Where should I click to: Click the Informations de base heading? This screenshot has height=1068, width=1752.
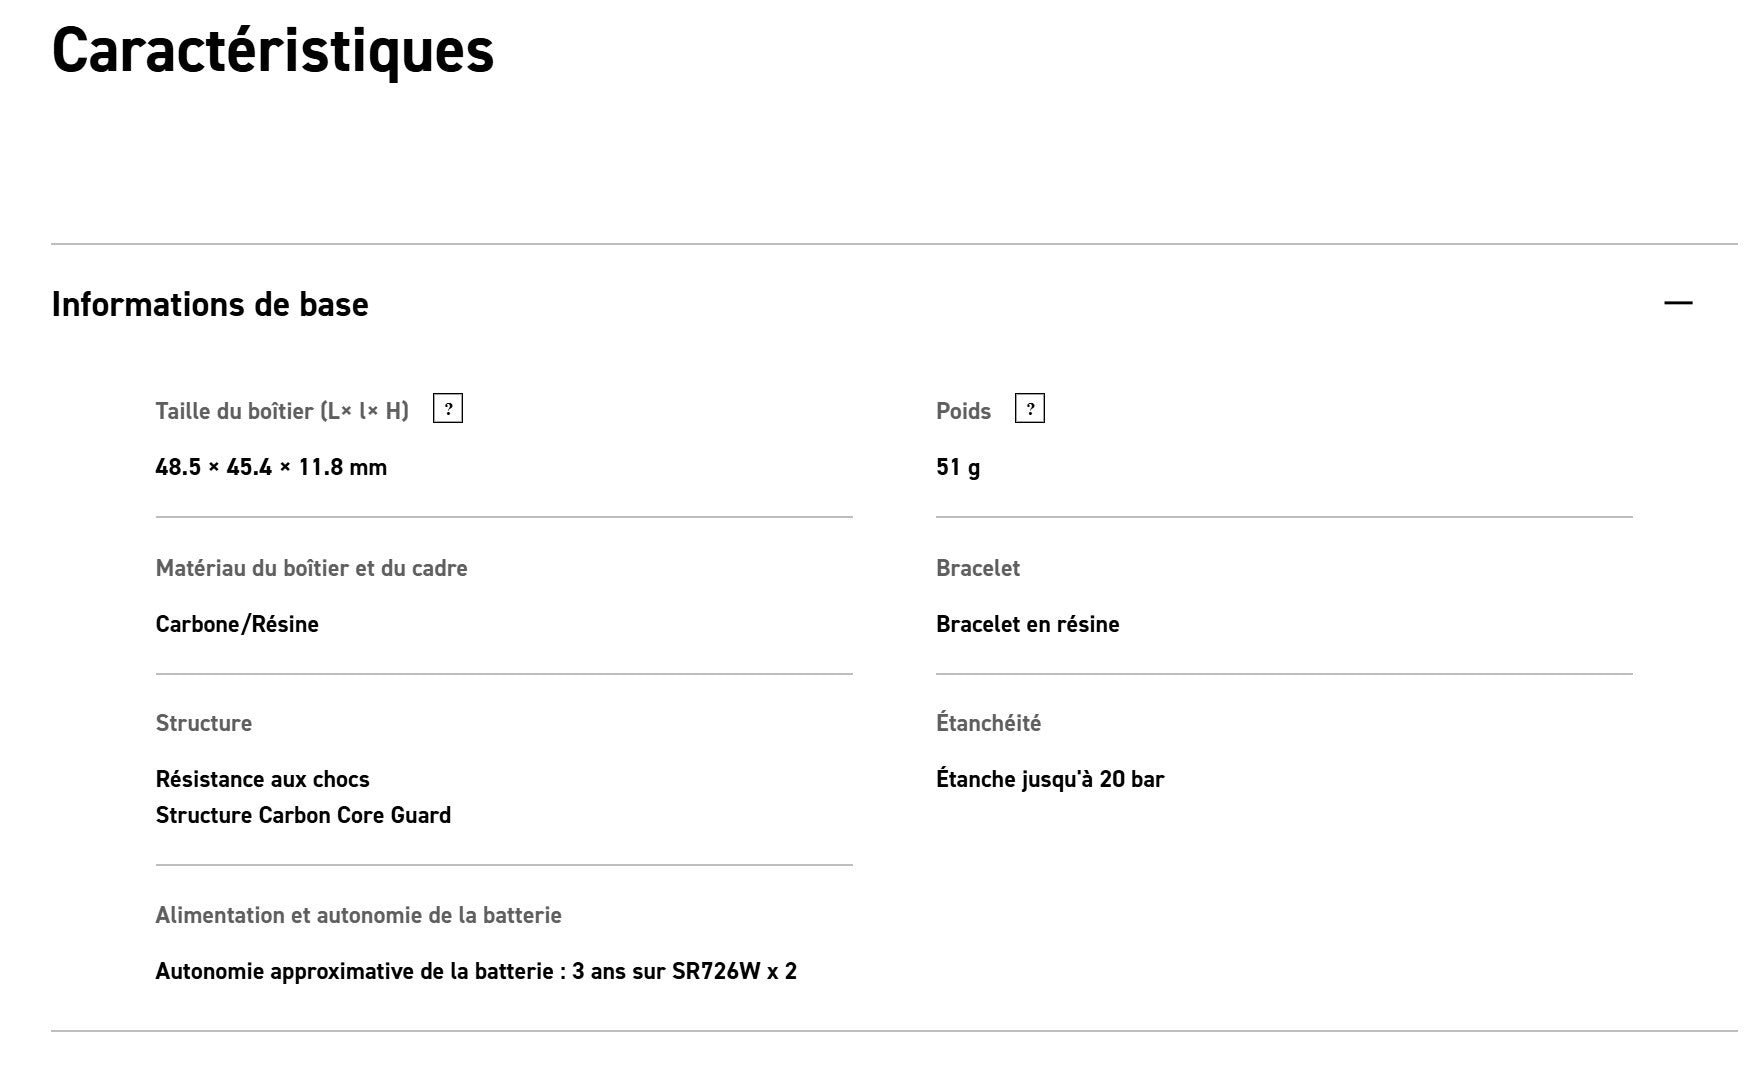point(210,304)
